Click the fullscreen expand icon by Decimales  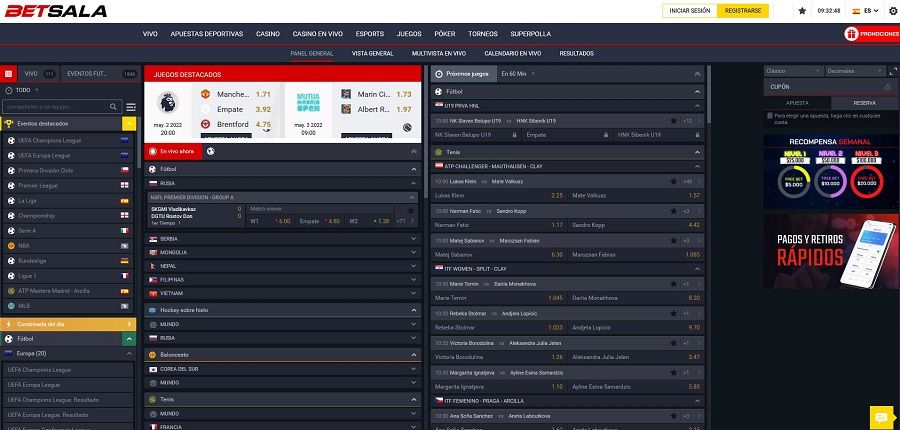(893, 71)
